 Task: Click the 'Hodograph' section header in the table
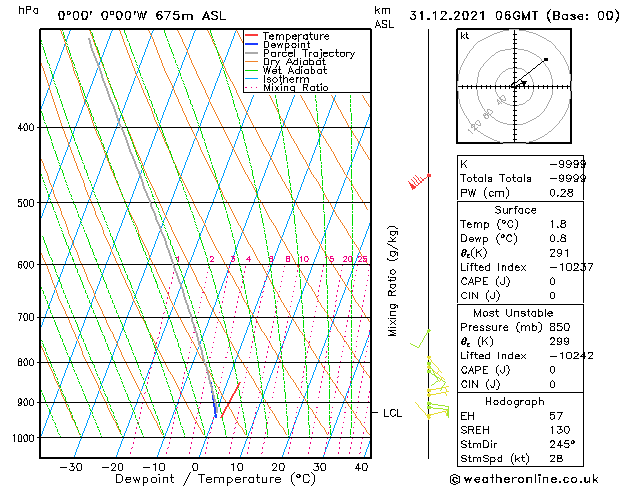point(515,401)
